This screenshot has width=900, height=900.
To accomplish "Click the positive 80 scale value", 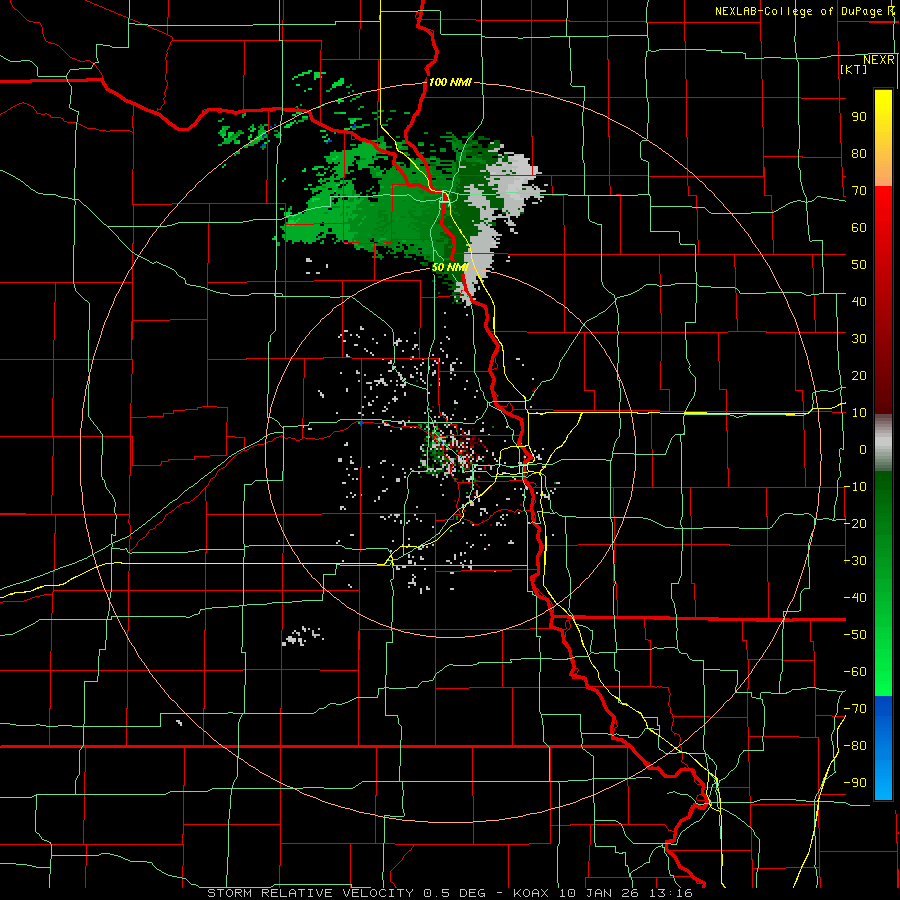I will click(x=859, y=153).
